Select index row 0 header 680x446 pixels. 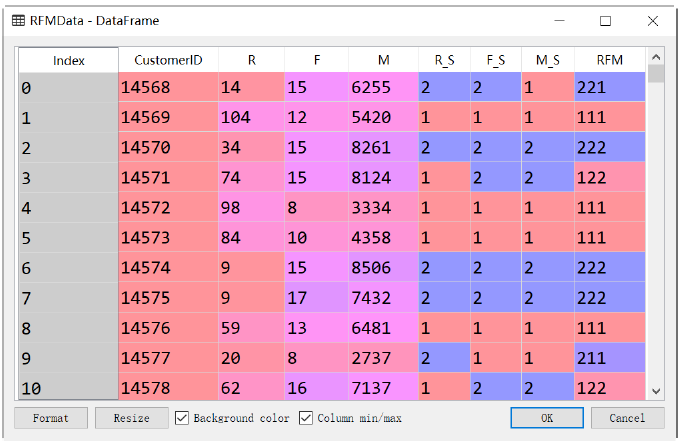point(69,87)
